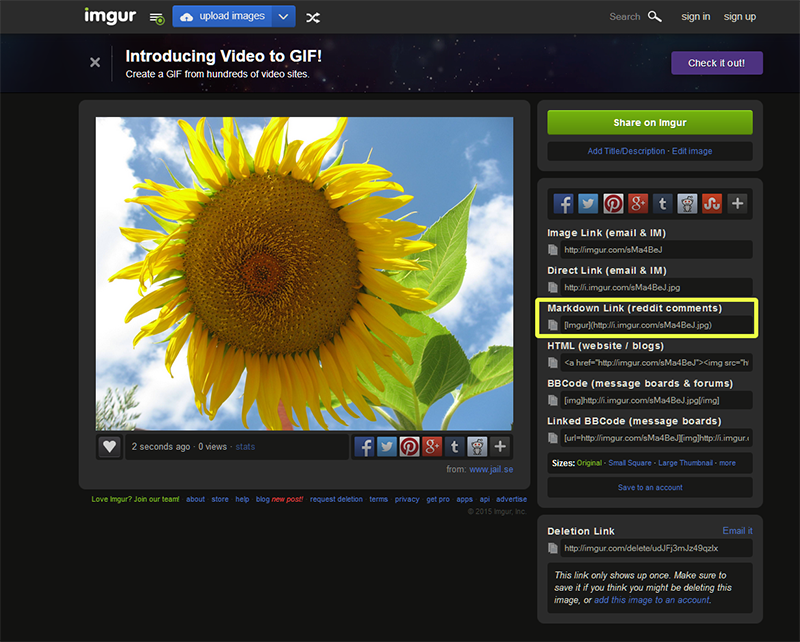Click the Check it out! button
Viewport: 800px width, 642px height.
[716, 63]
